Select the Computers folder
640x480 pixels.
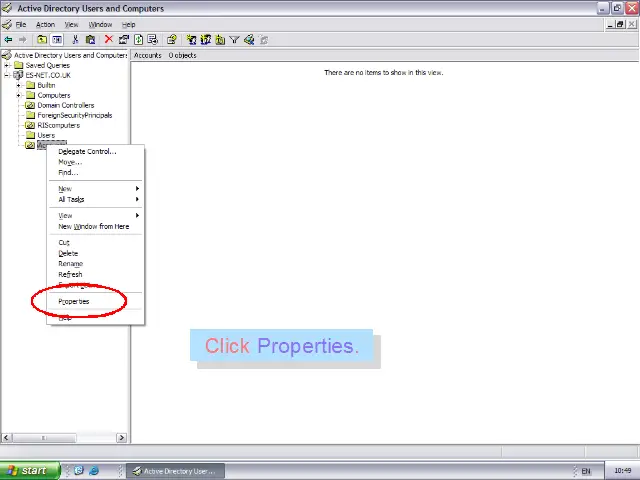(54, 95)
